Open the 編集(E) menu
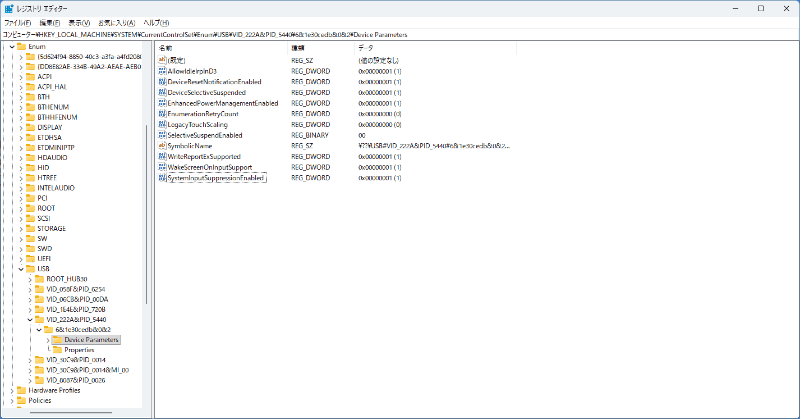Image resolution: width=800 pixels, height=419 pixels. [x=49, y=23]
